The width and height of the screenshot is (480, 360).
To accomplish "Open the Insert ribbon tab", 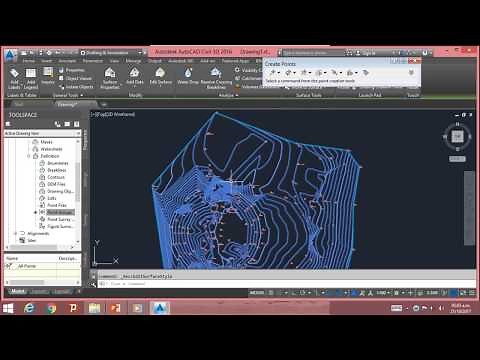I will [x=47, y=61].
